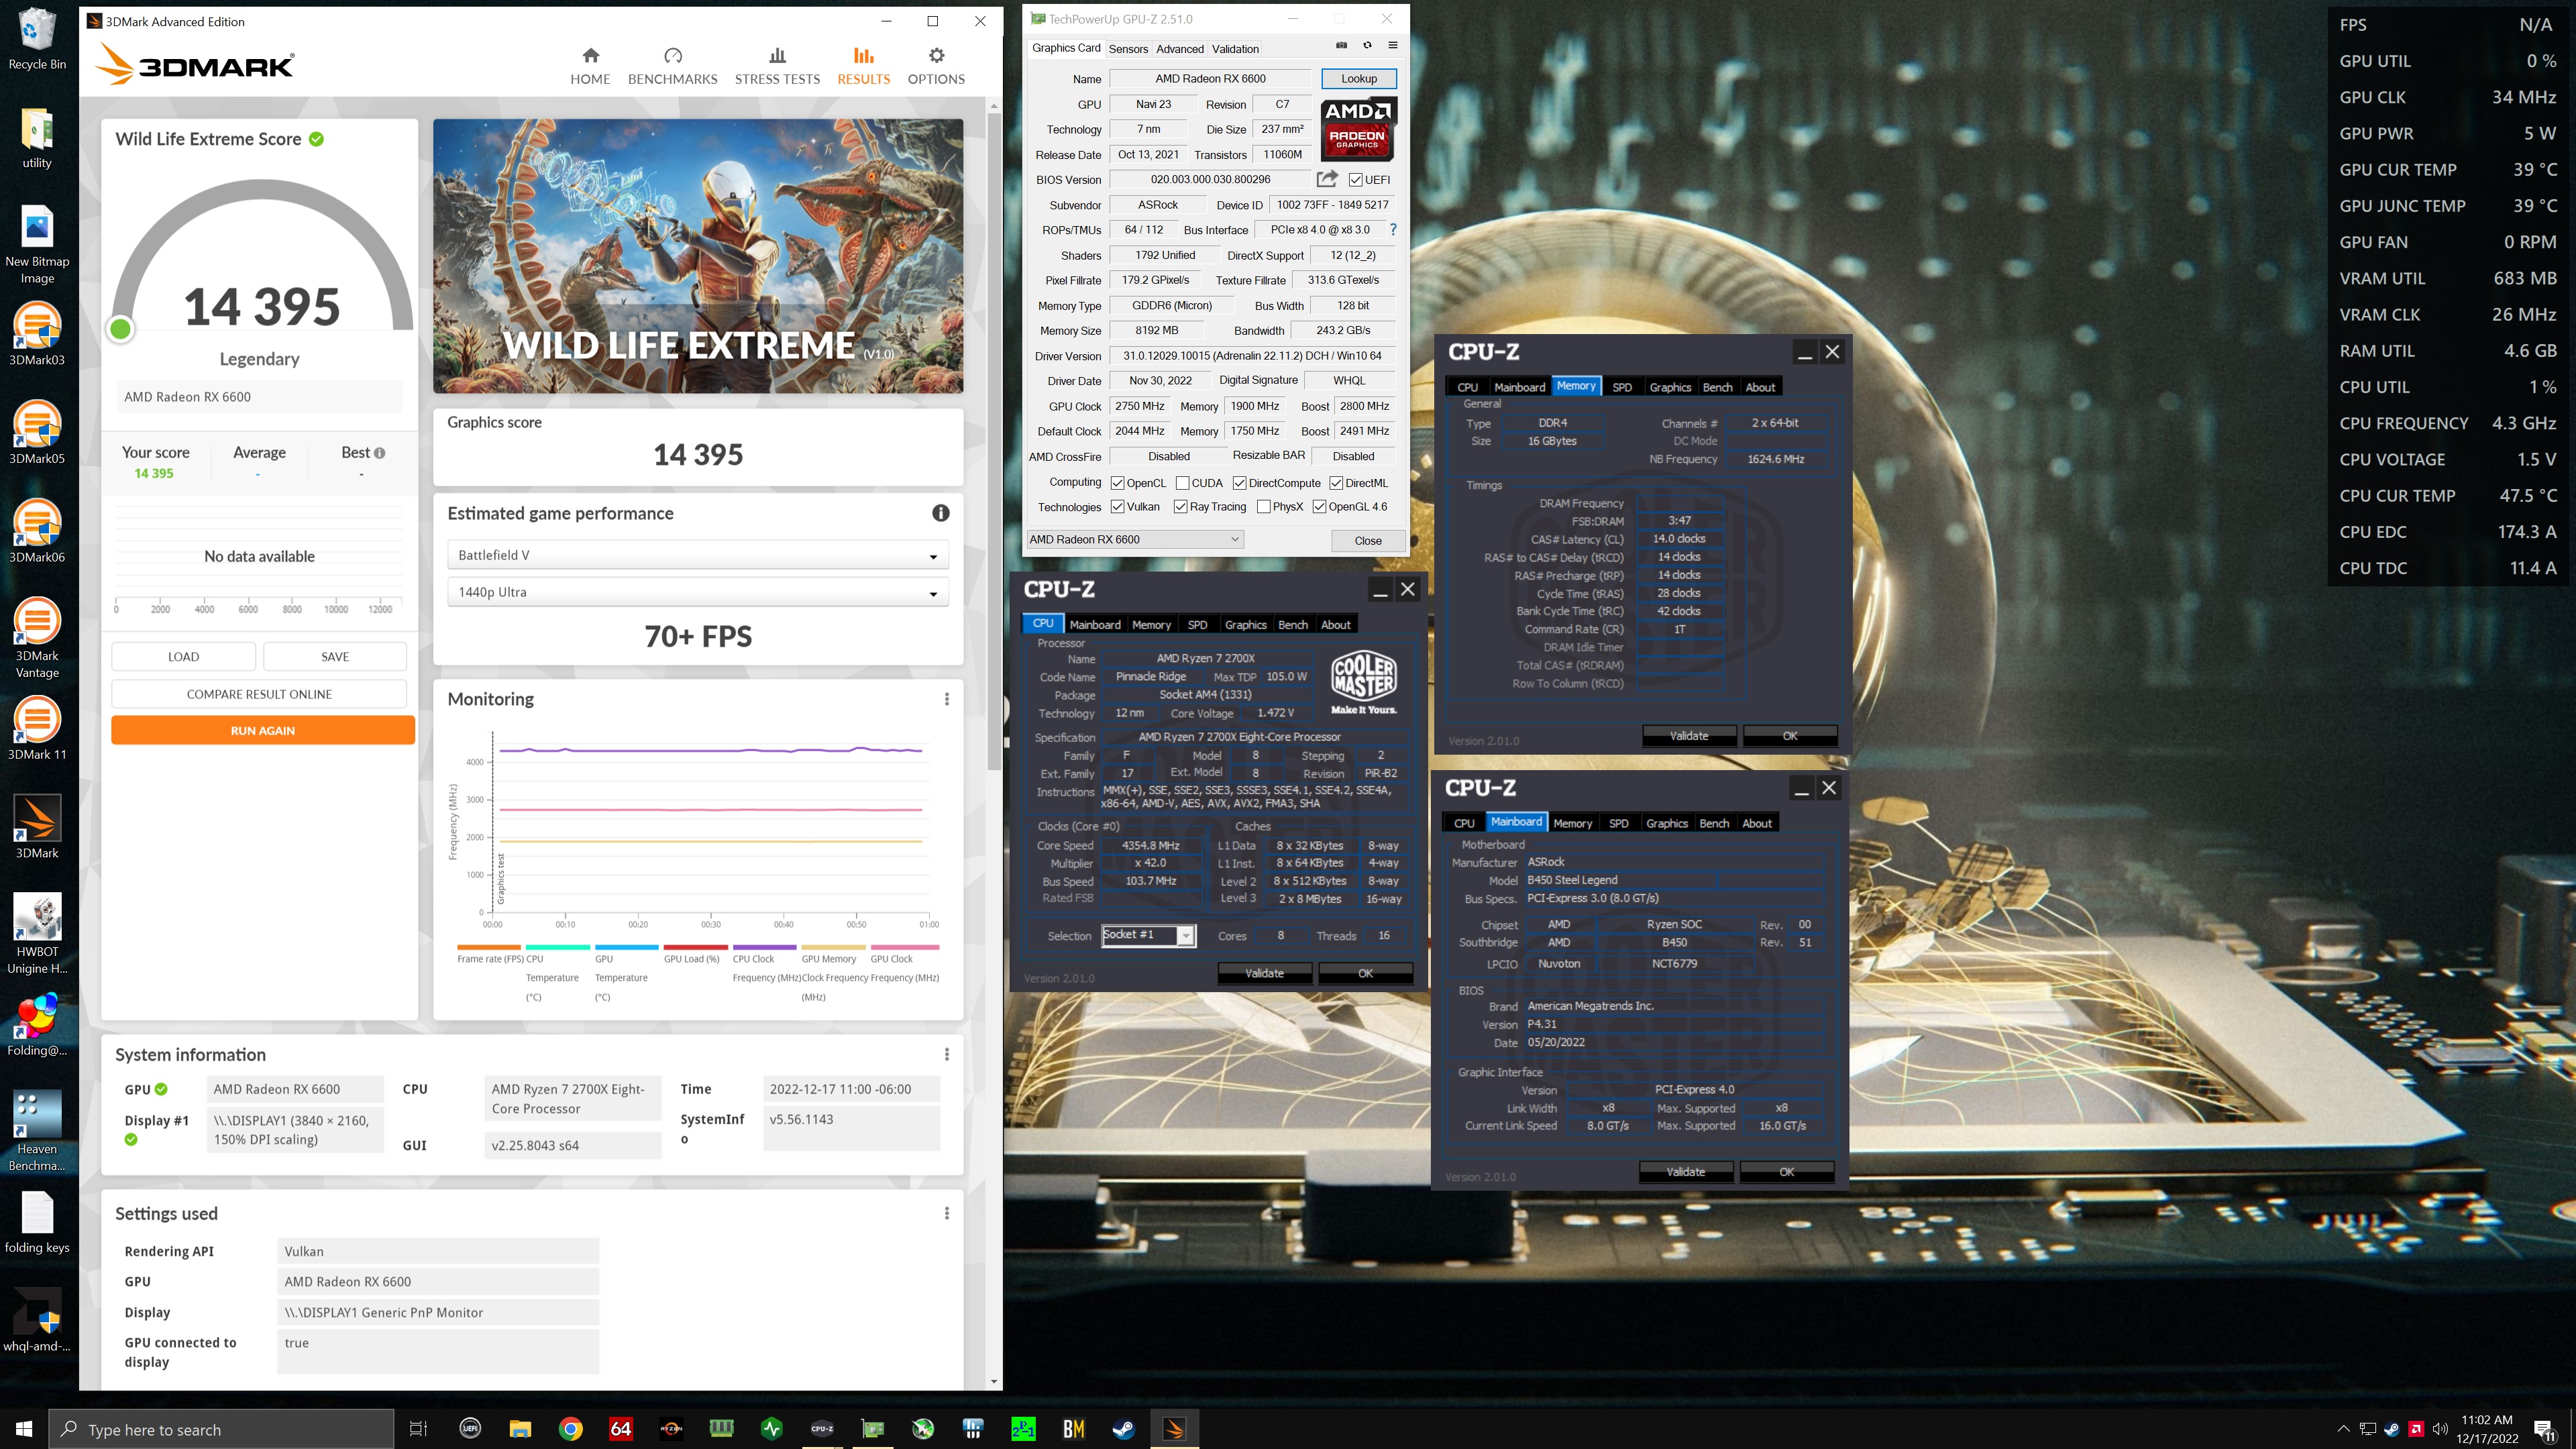Click info icon beside Best score
The height and width of the screenshot is (1449, 2576).
point(379,453)
